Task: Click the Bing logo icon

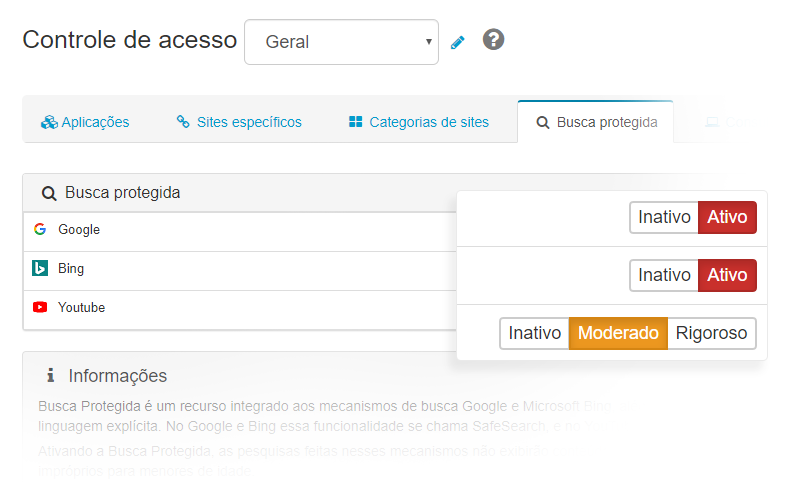Action: point(40,269)
